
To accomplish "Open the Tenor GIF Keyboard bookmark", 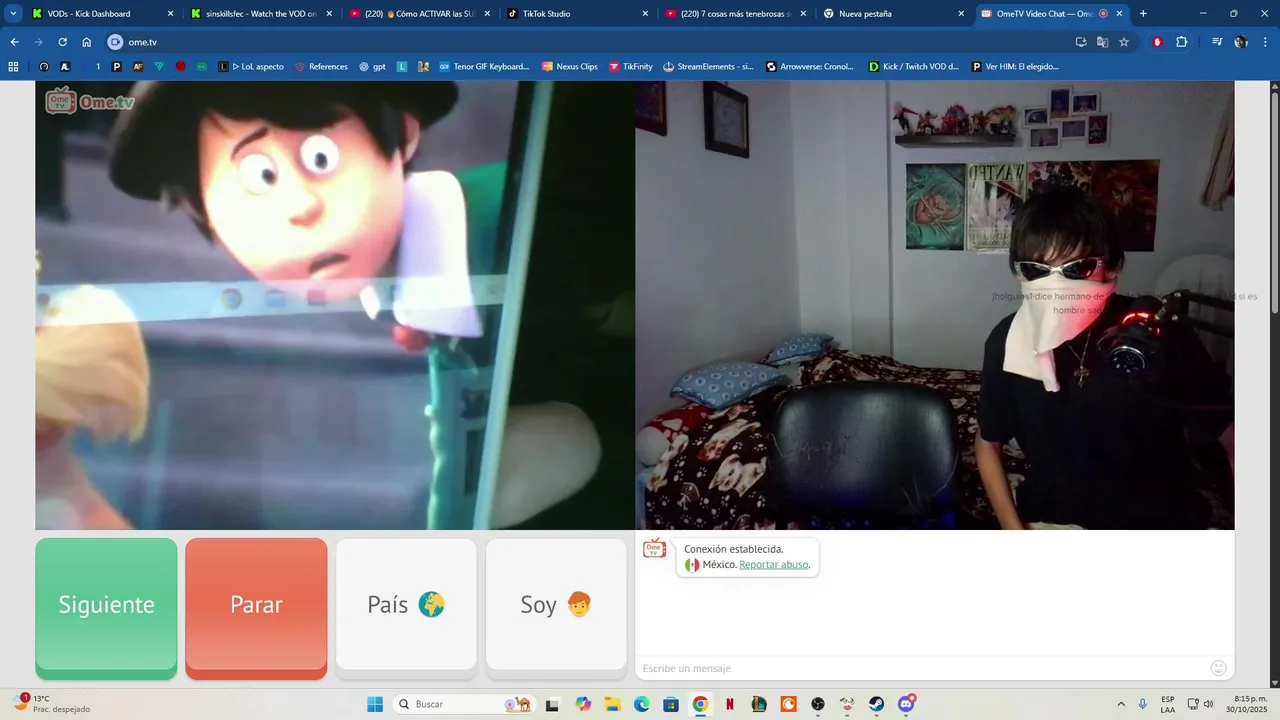I will coord(484,67).
